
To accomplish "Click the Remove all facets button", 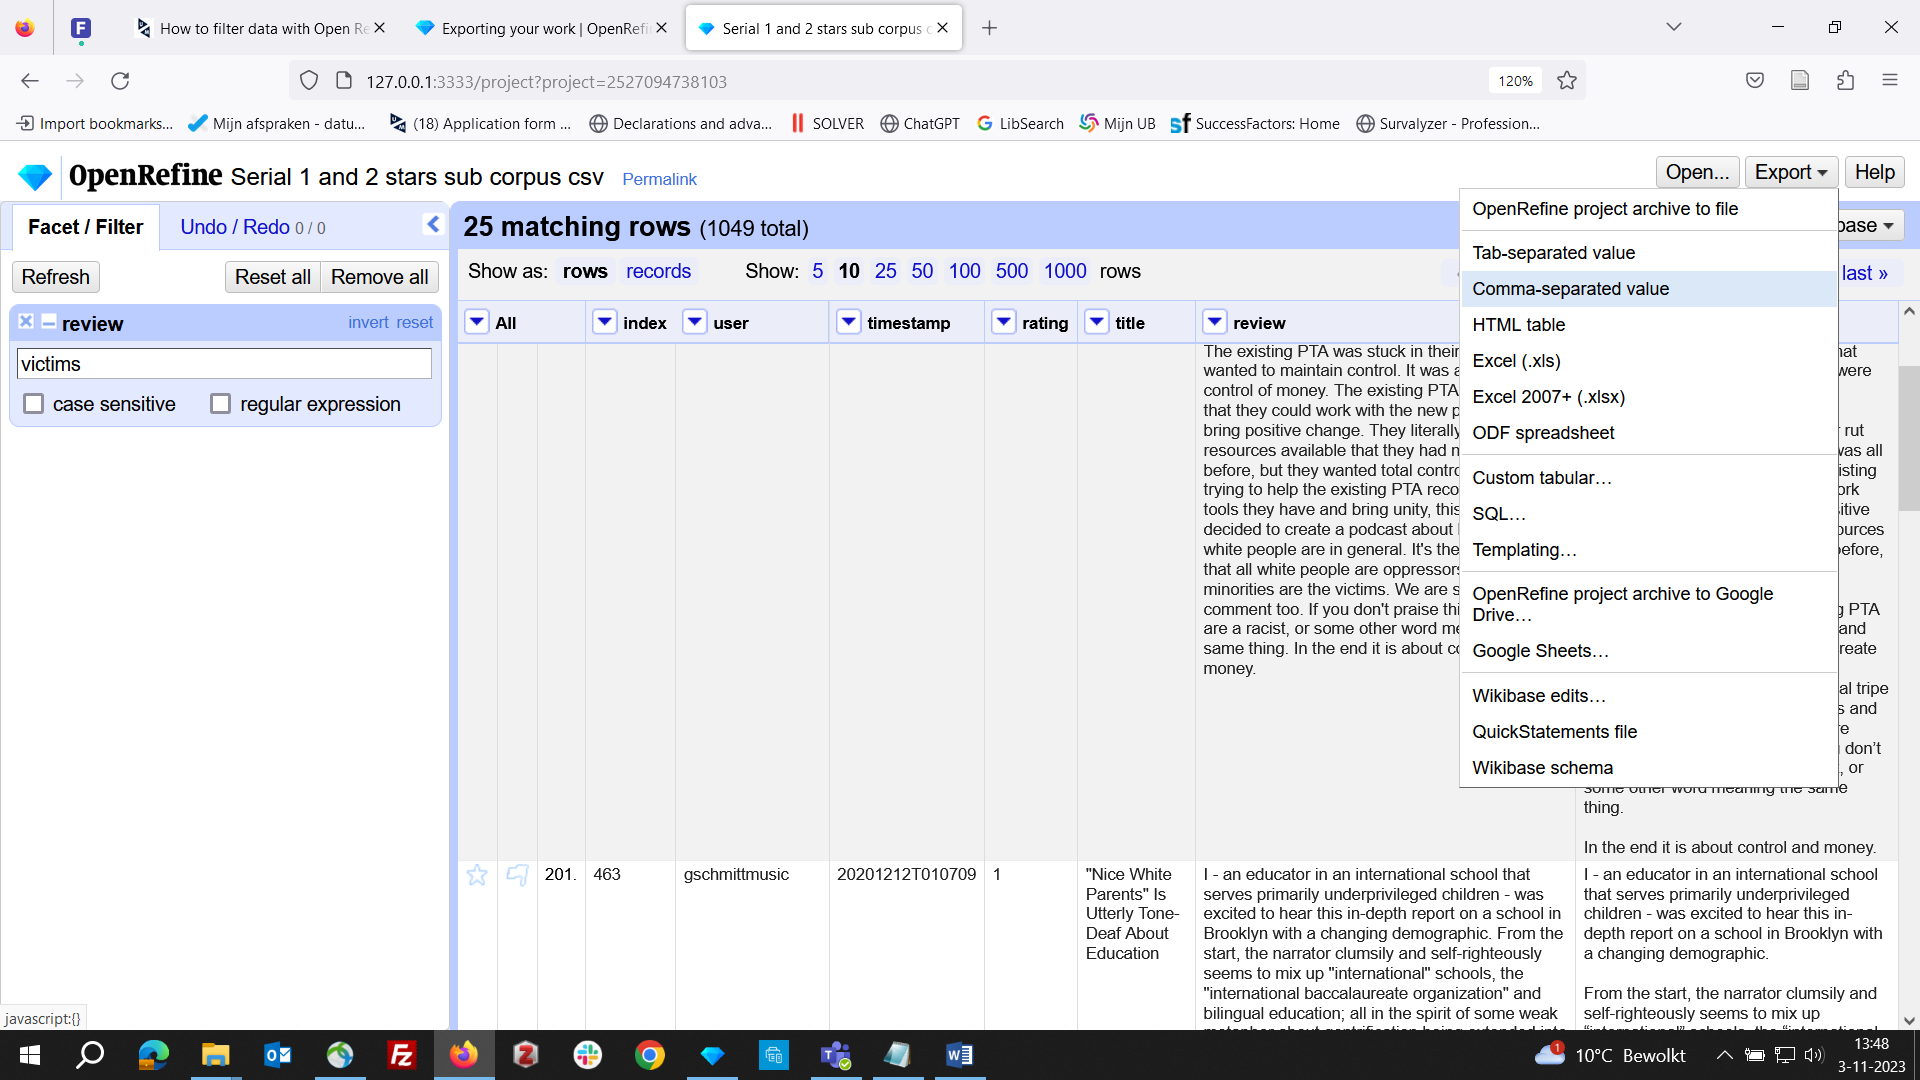I will [x=379, y=277].
